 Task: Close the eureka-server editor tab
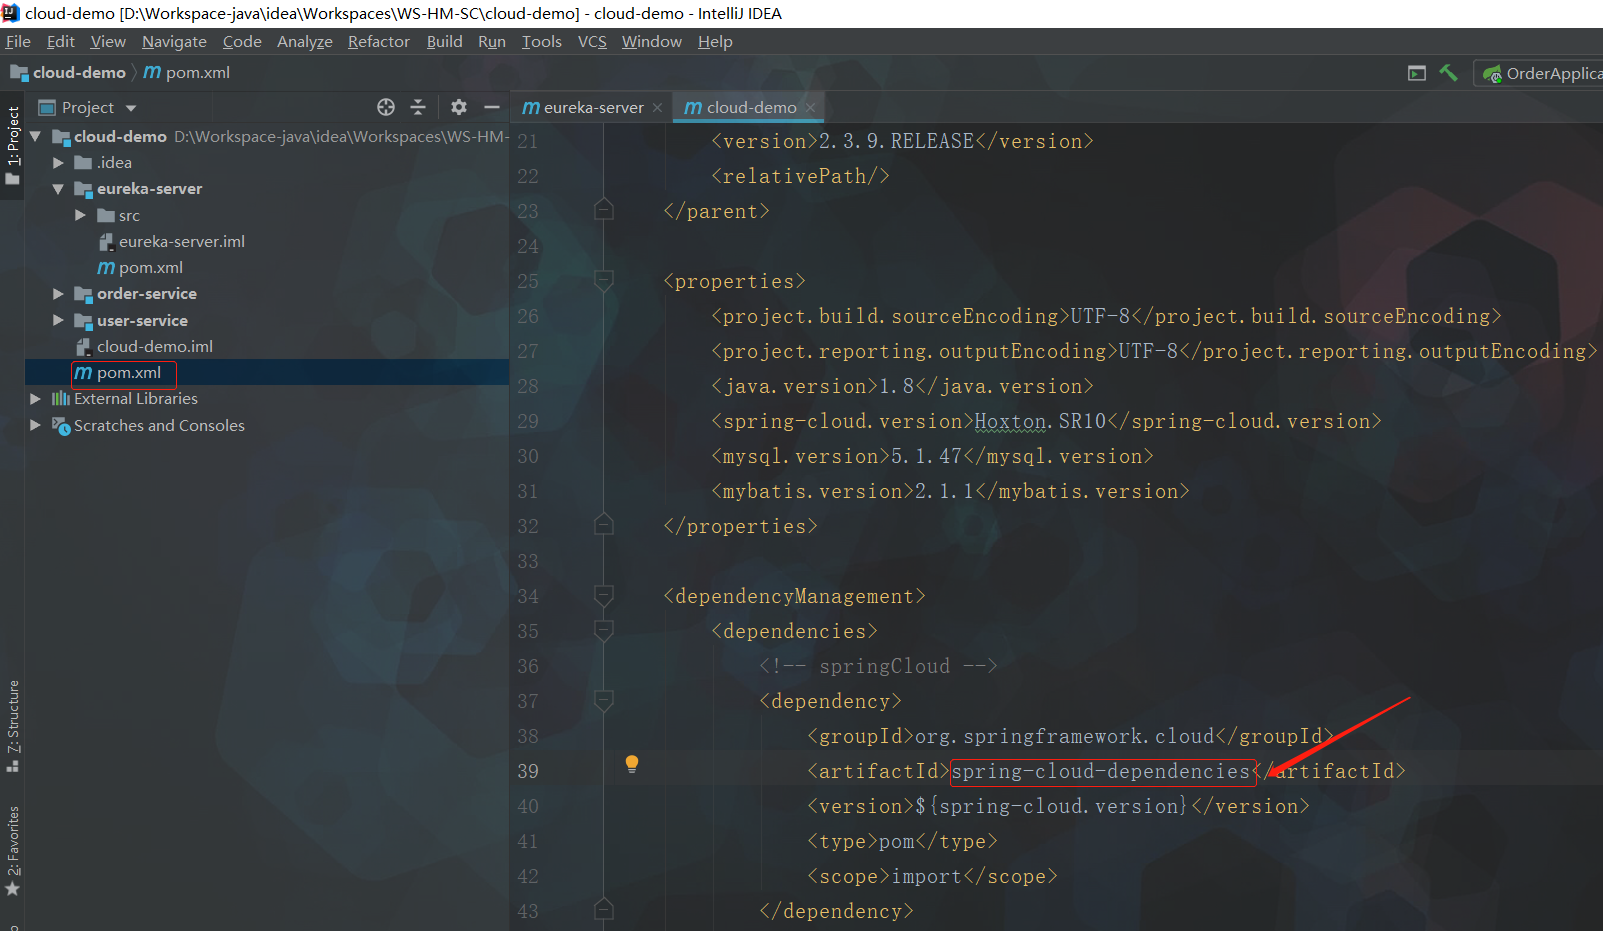click(x=657, y=108)
